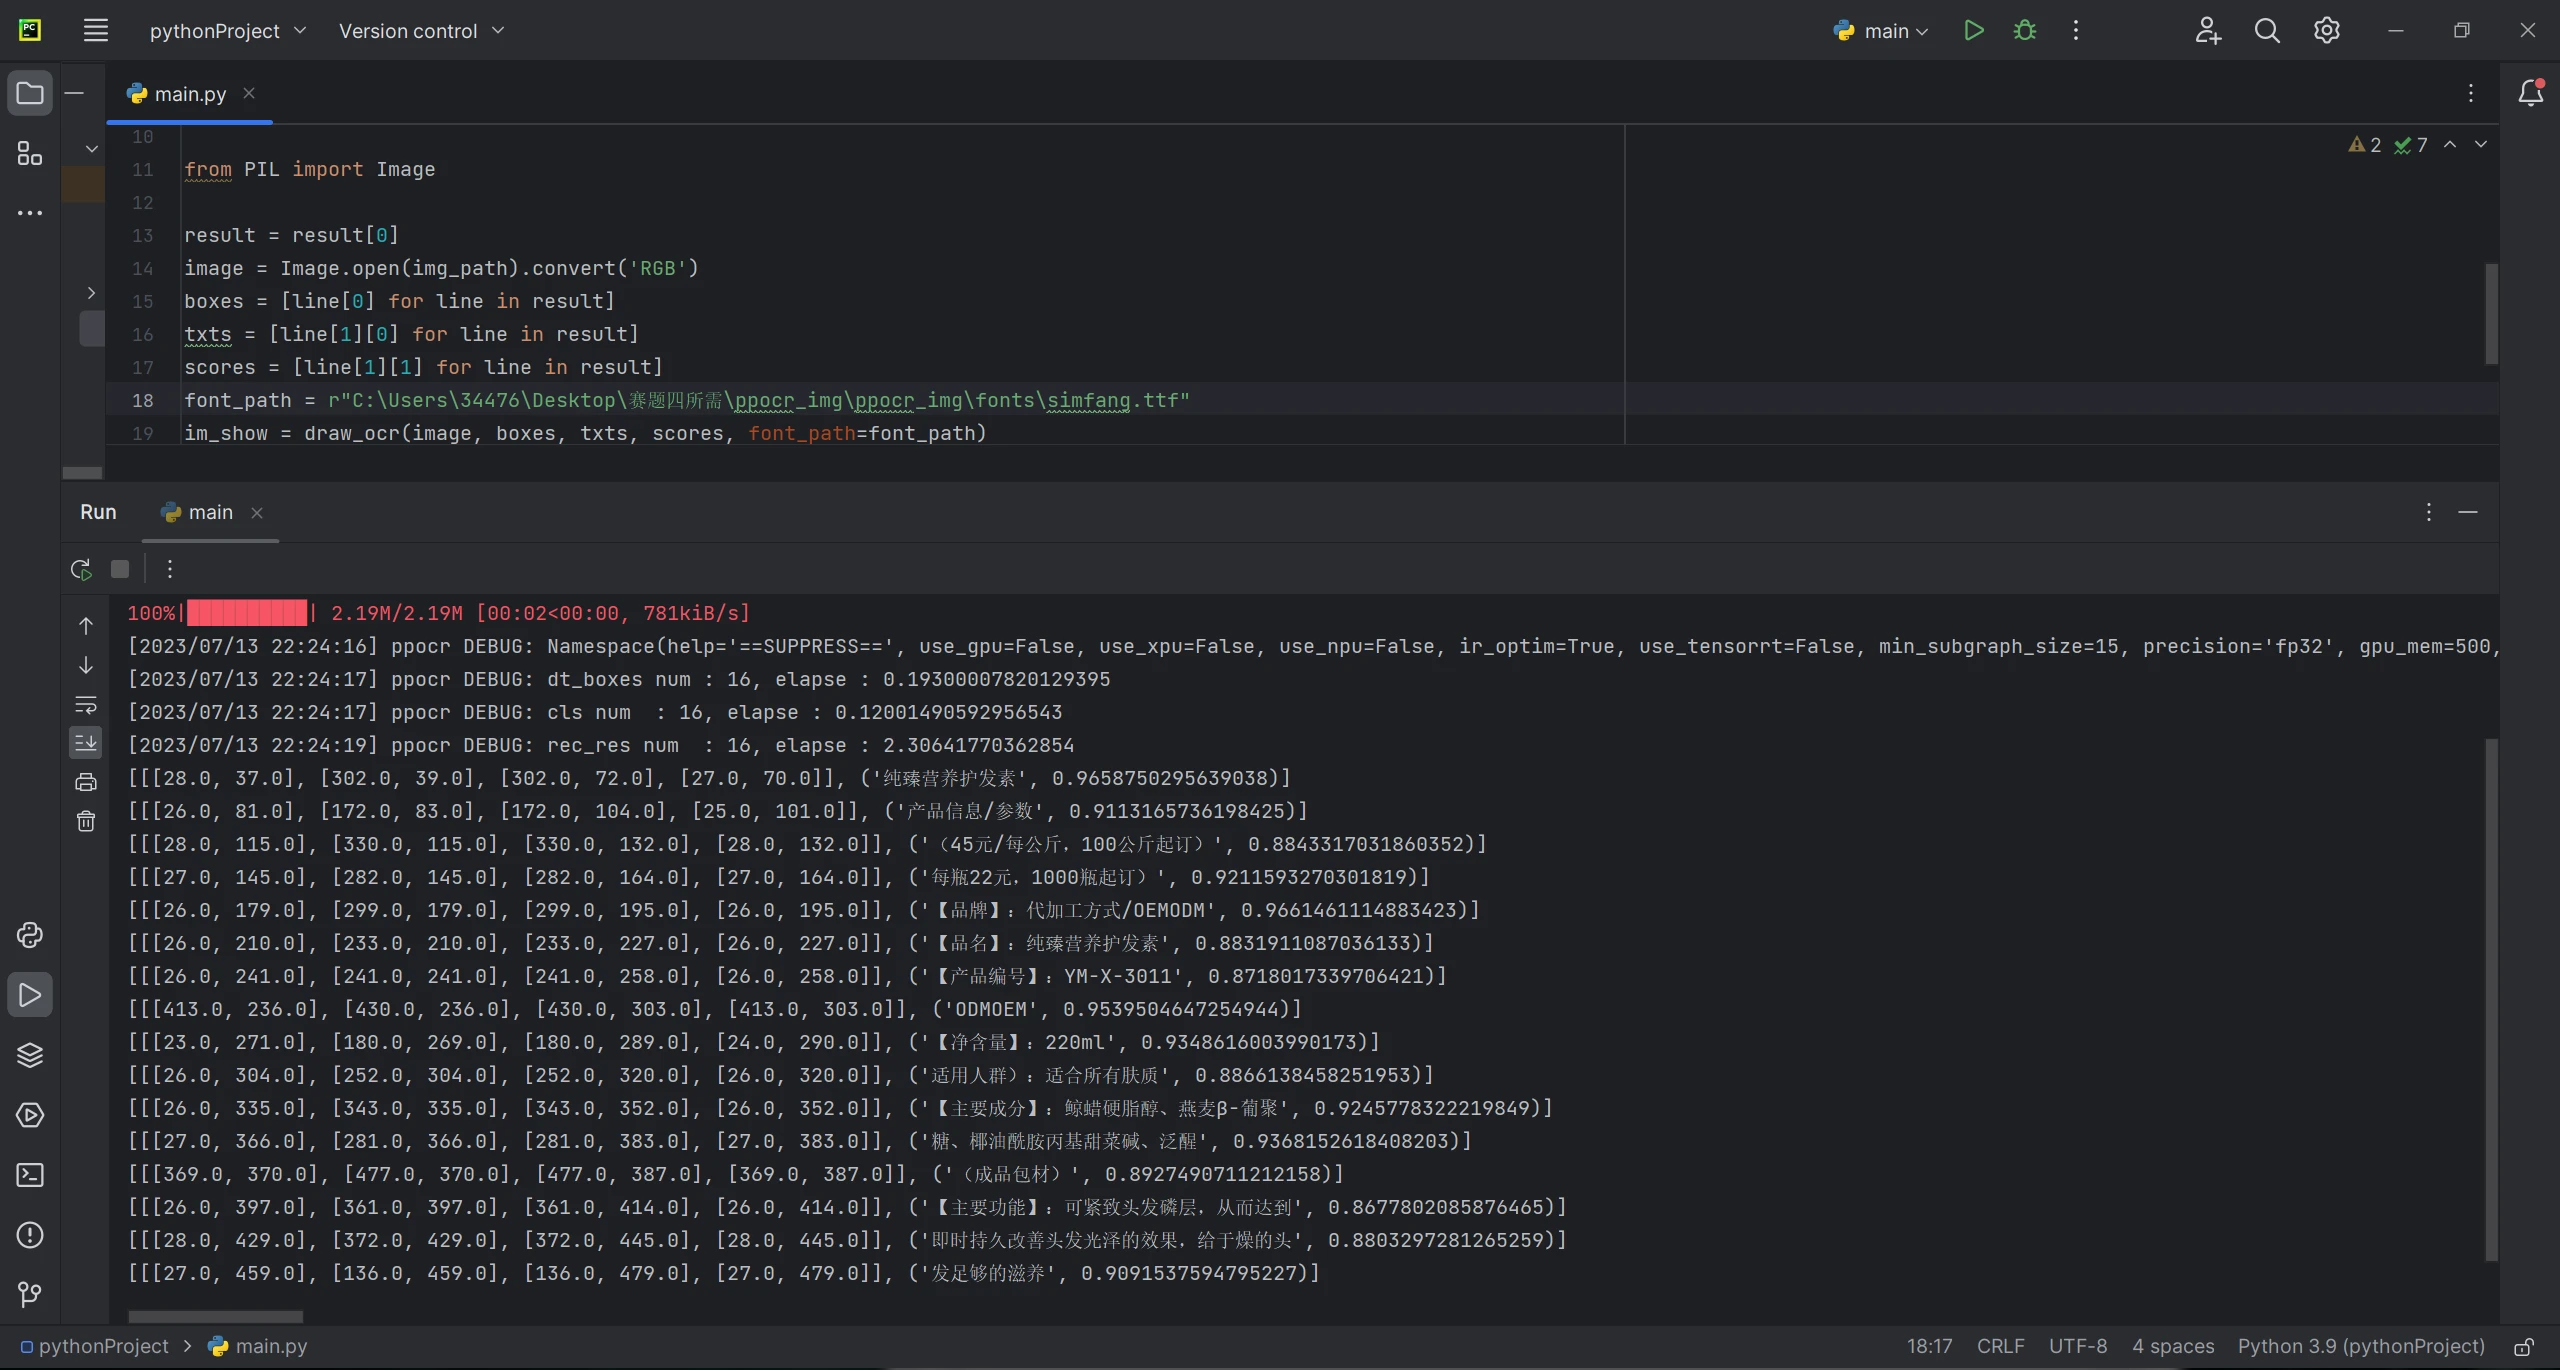The width and height of the screenshot is (2560, 1370).
Task: Go to previous highlighted error arrow
Action: tap(2450, 145)
